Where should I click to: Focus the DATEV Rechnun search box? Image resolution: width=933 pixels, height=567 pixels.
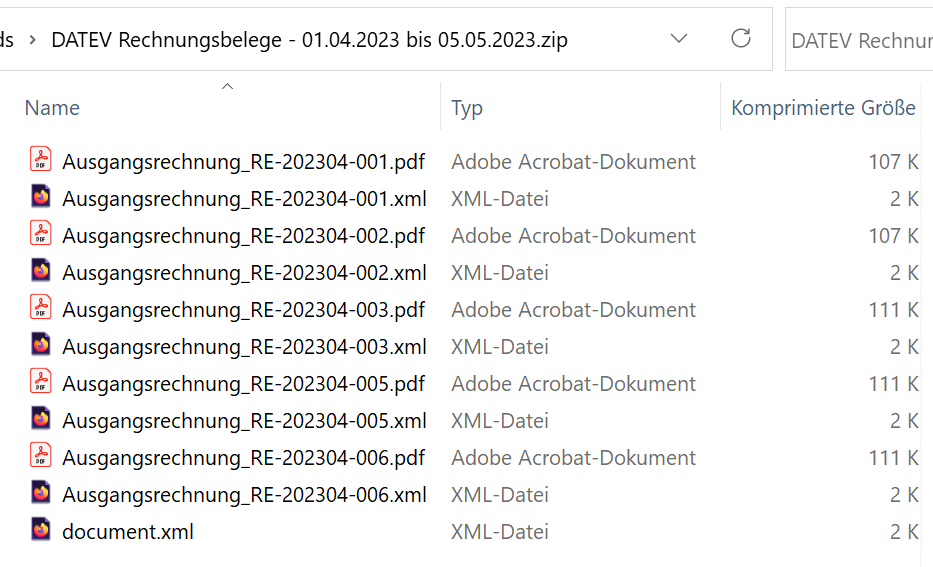point(859,40)
